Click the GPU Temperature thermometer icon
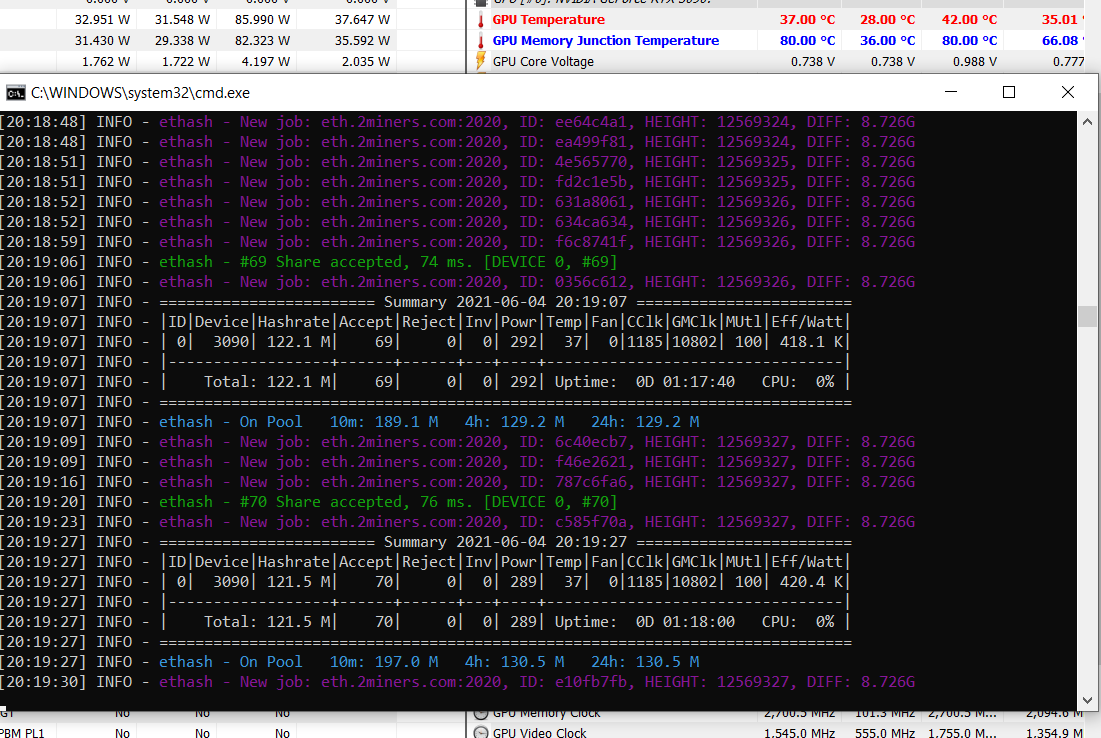1101x738 pixels. [x=481, y=20]
